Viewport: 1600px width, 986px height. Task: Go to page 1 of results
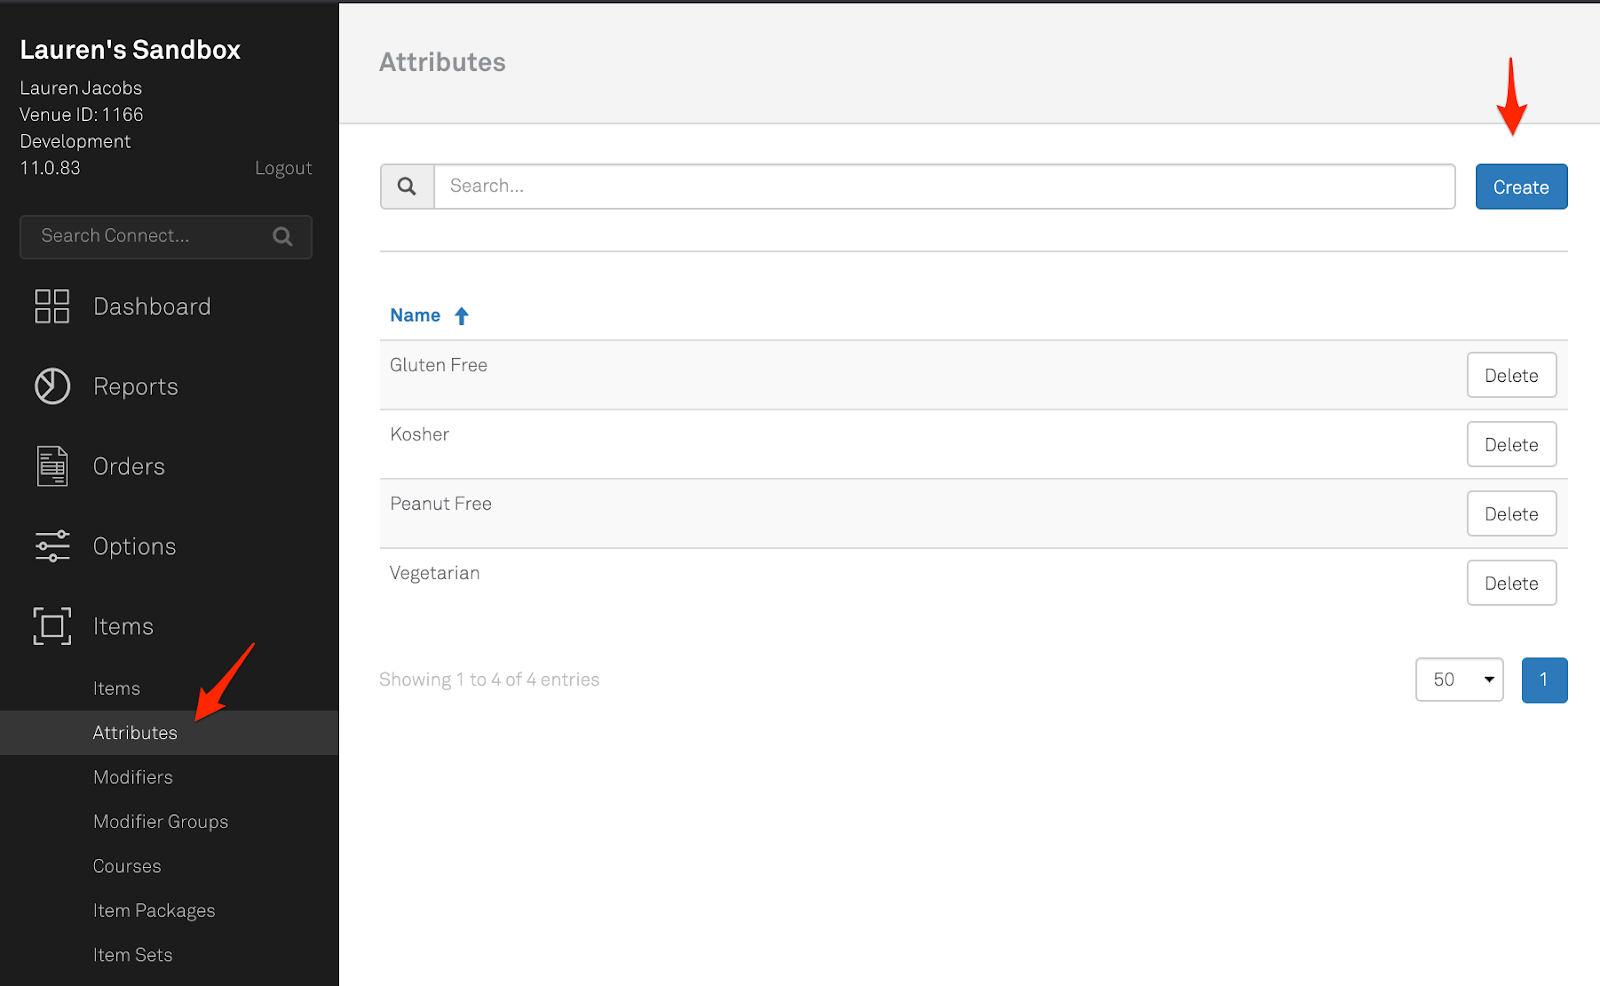1544,680
